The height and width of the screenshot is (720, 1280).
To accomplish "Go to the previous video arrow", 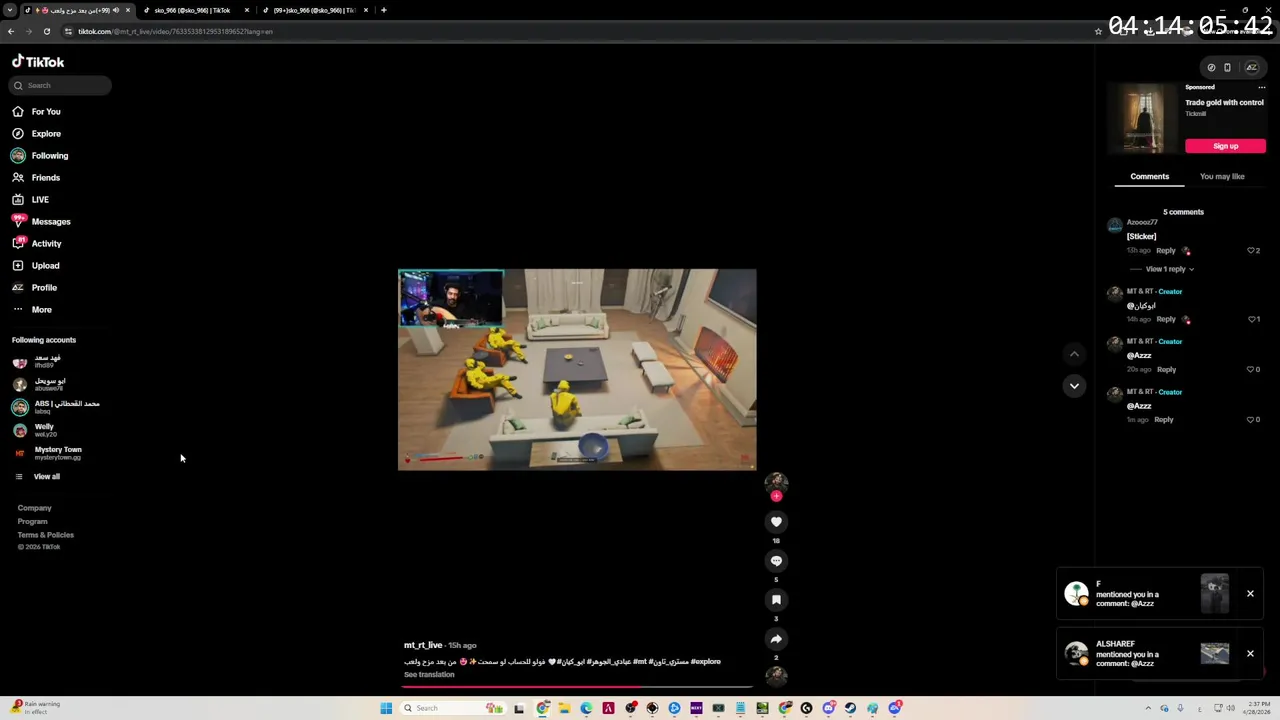I will (x=1074, y=354).
